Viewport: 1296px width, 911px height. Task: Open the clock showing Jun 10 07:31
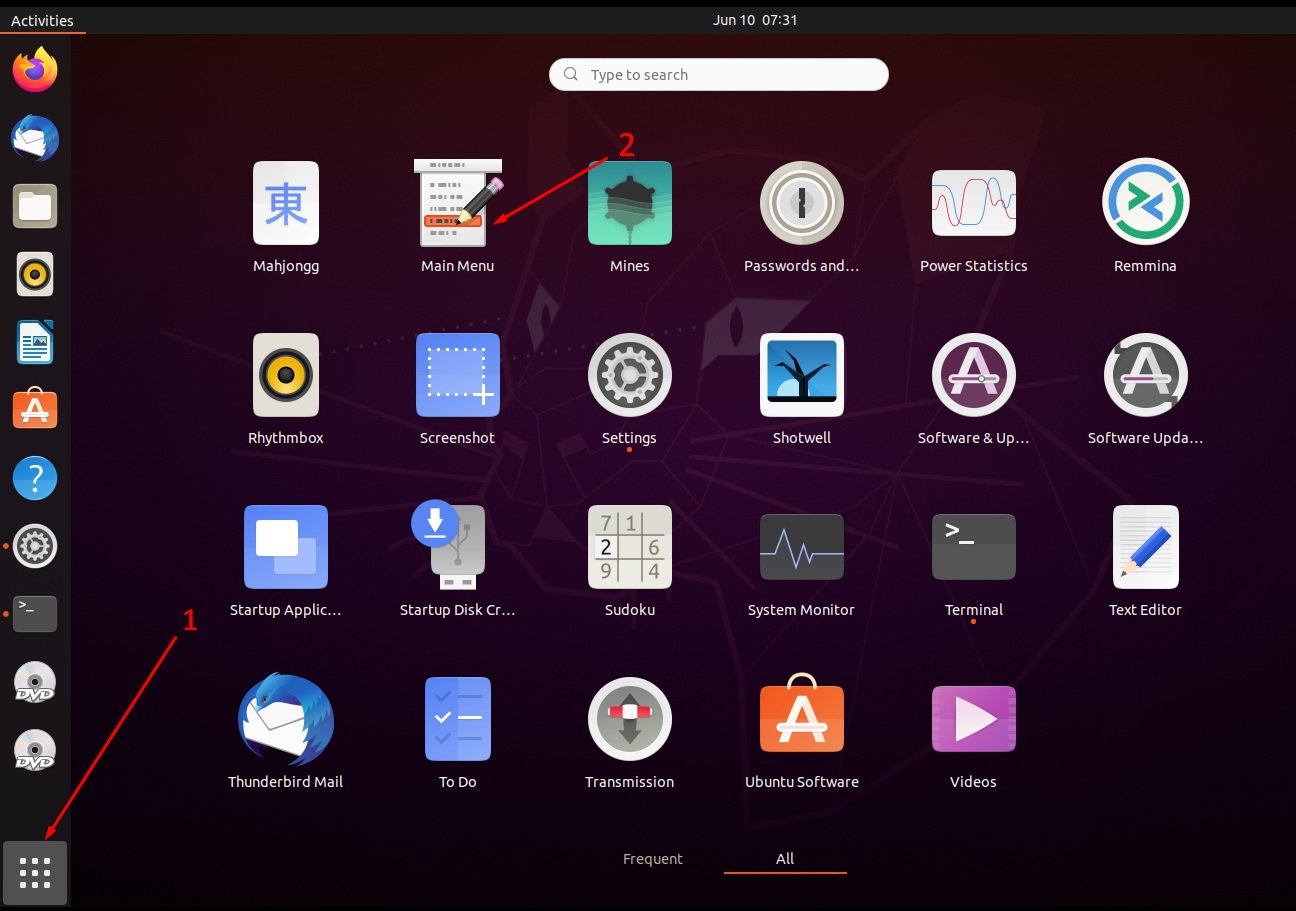(x=755, y=20)
